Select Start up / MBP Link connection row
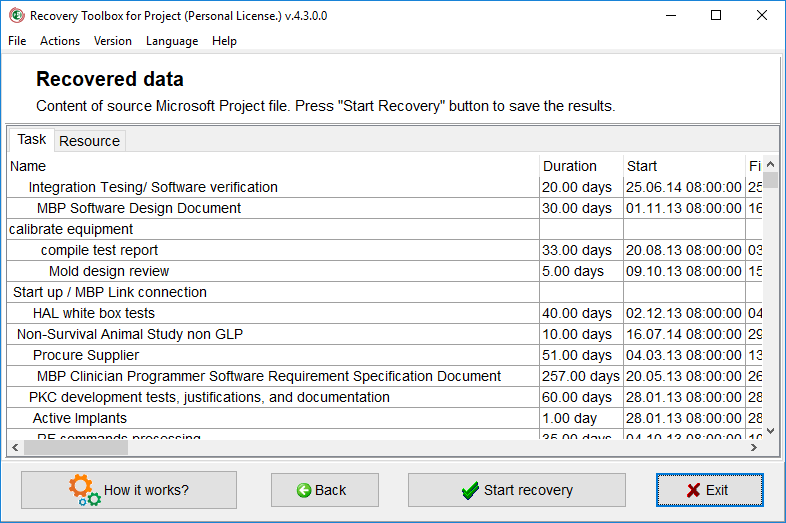 (384, 292)
